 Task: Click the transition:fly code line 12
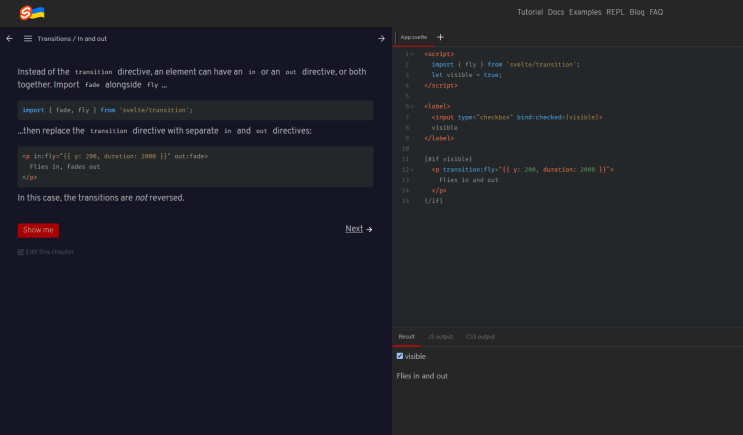522,170
